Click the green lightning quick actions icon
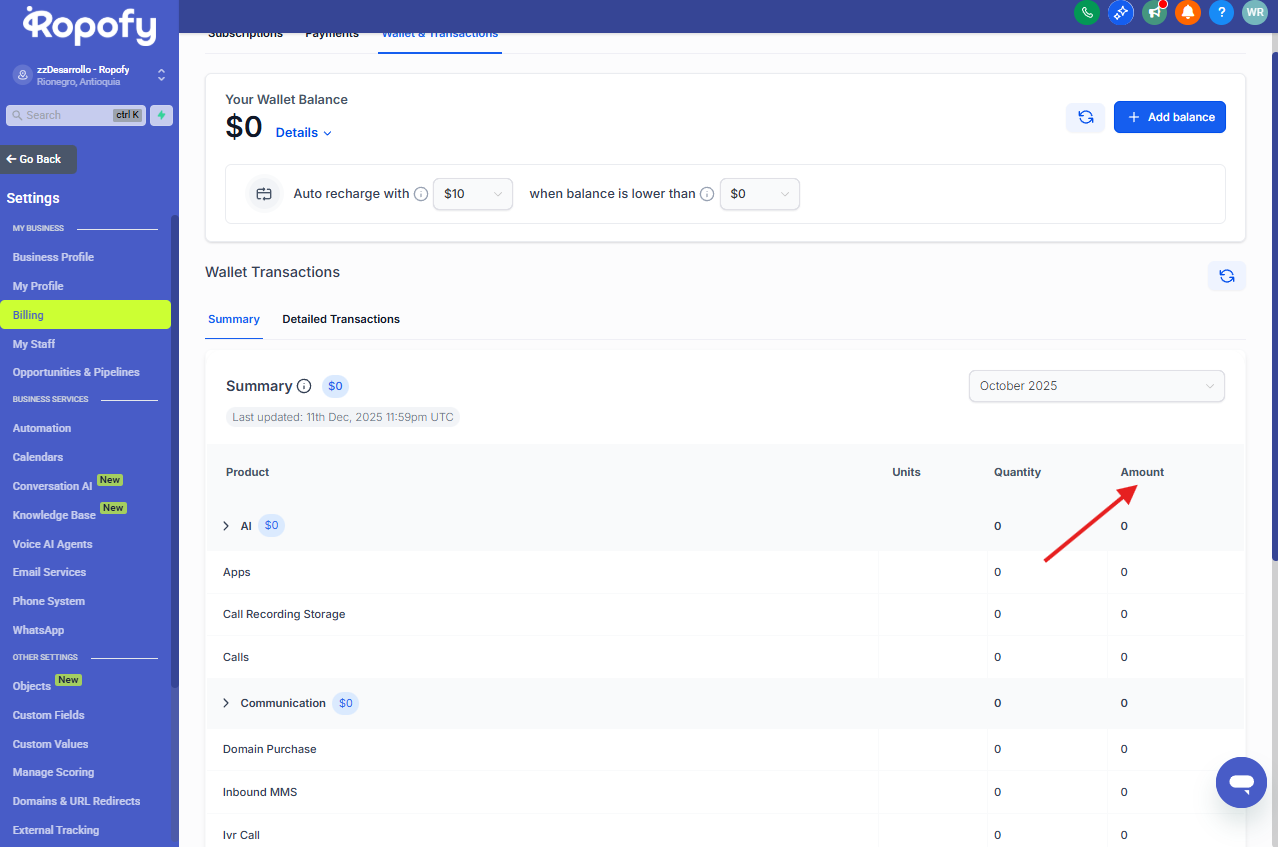The height and width of the screenshot is (847, 1278). pyautogui.click(x=161, y=115)
